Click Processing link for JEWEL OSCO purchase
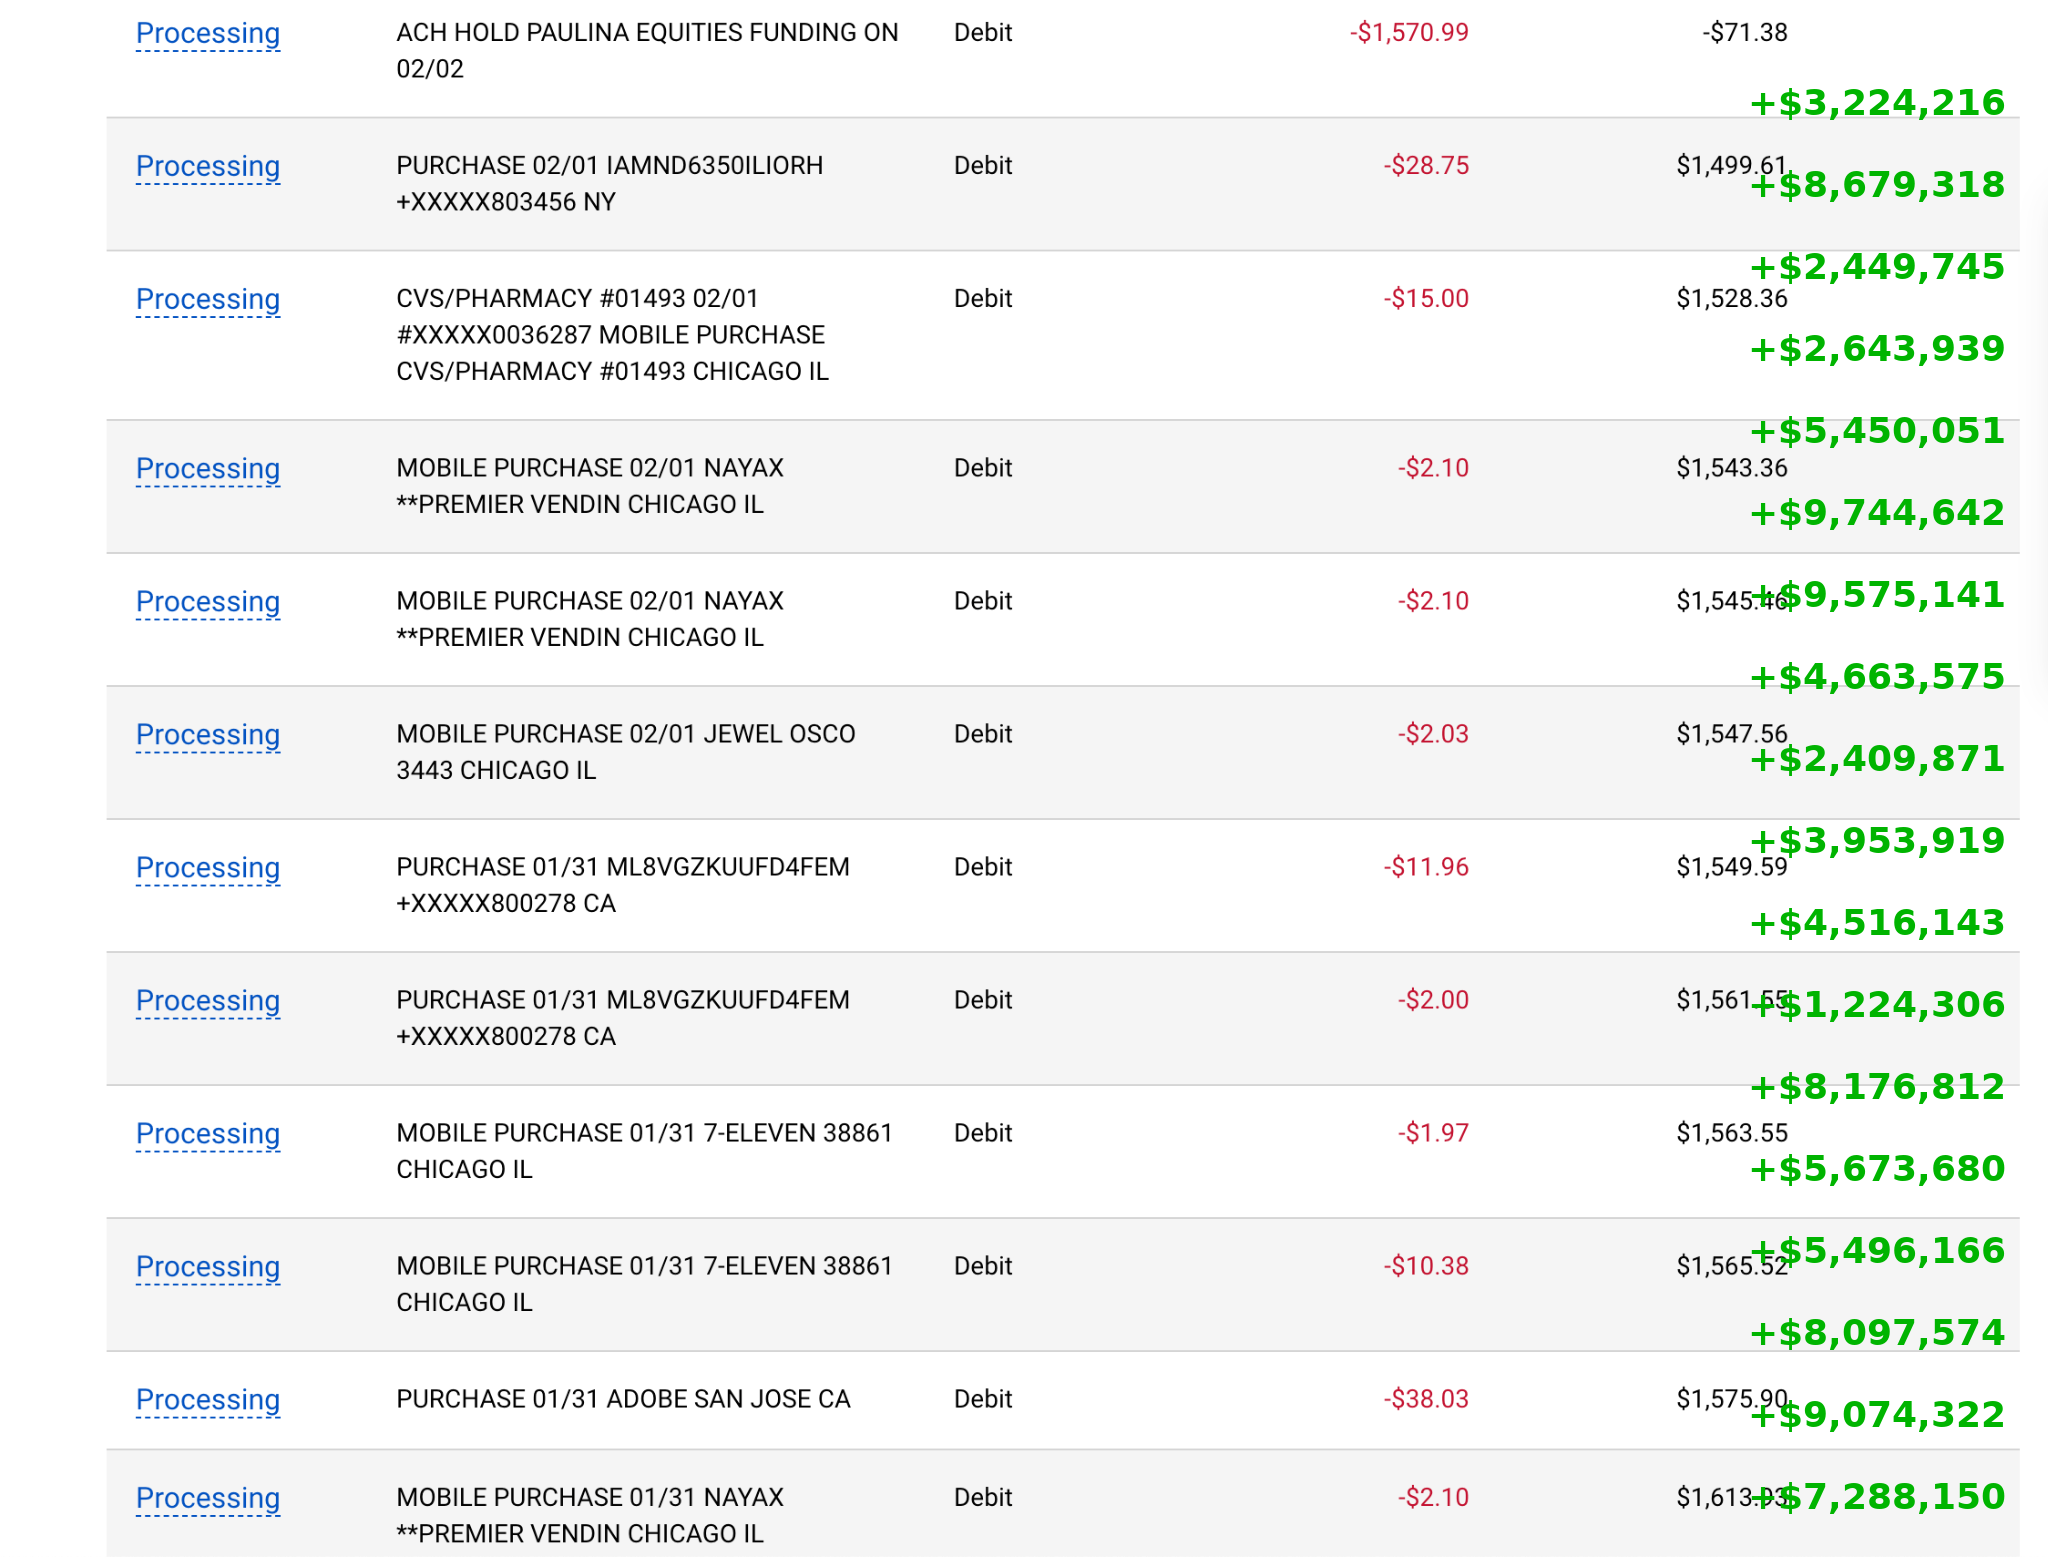This screenshot has width=2048, height=1557. (207, 734)
